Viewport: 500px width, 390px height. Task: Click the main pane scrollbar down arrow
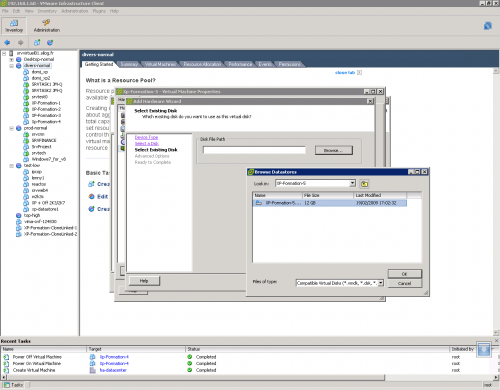tap(496, 333)
